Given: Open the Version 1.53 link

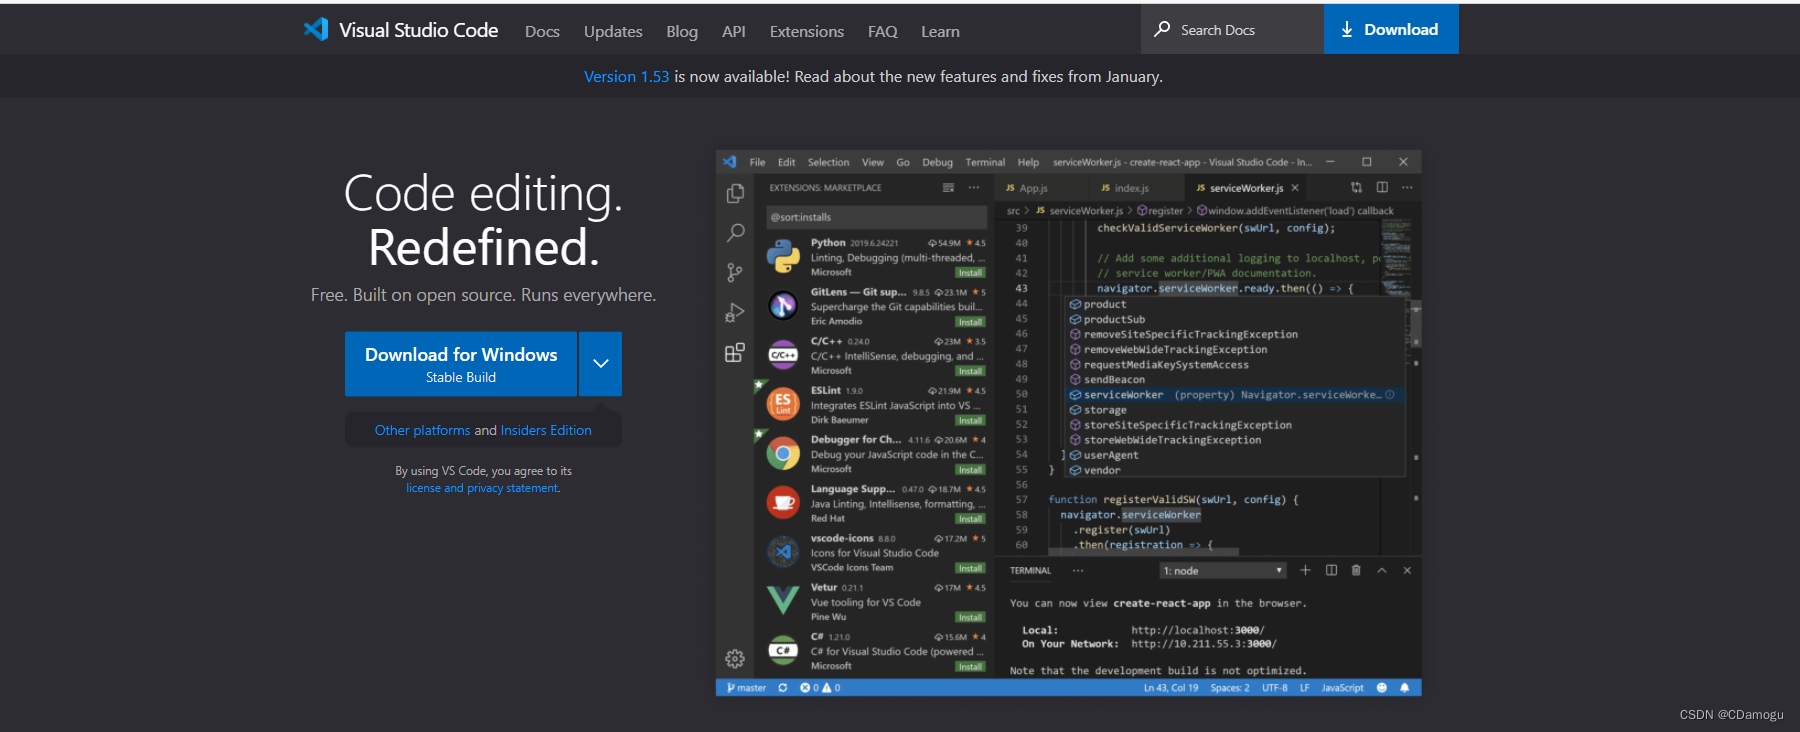Looking at the screenshot, I should (x=626, y=76).
